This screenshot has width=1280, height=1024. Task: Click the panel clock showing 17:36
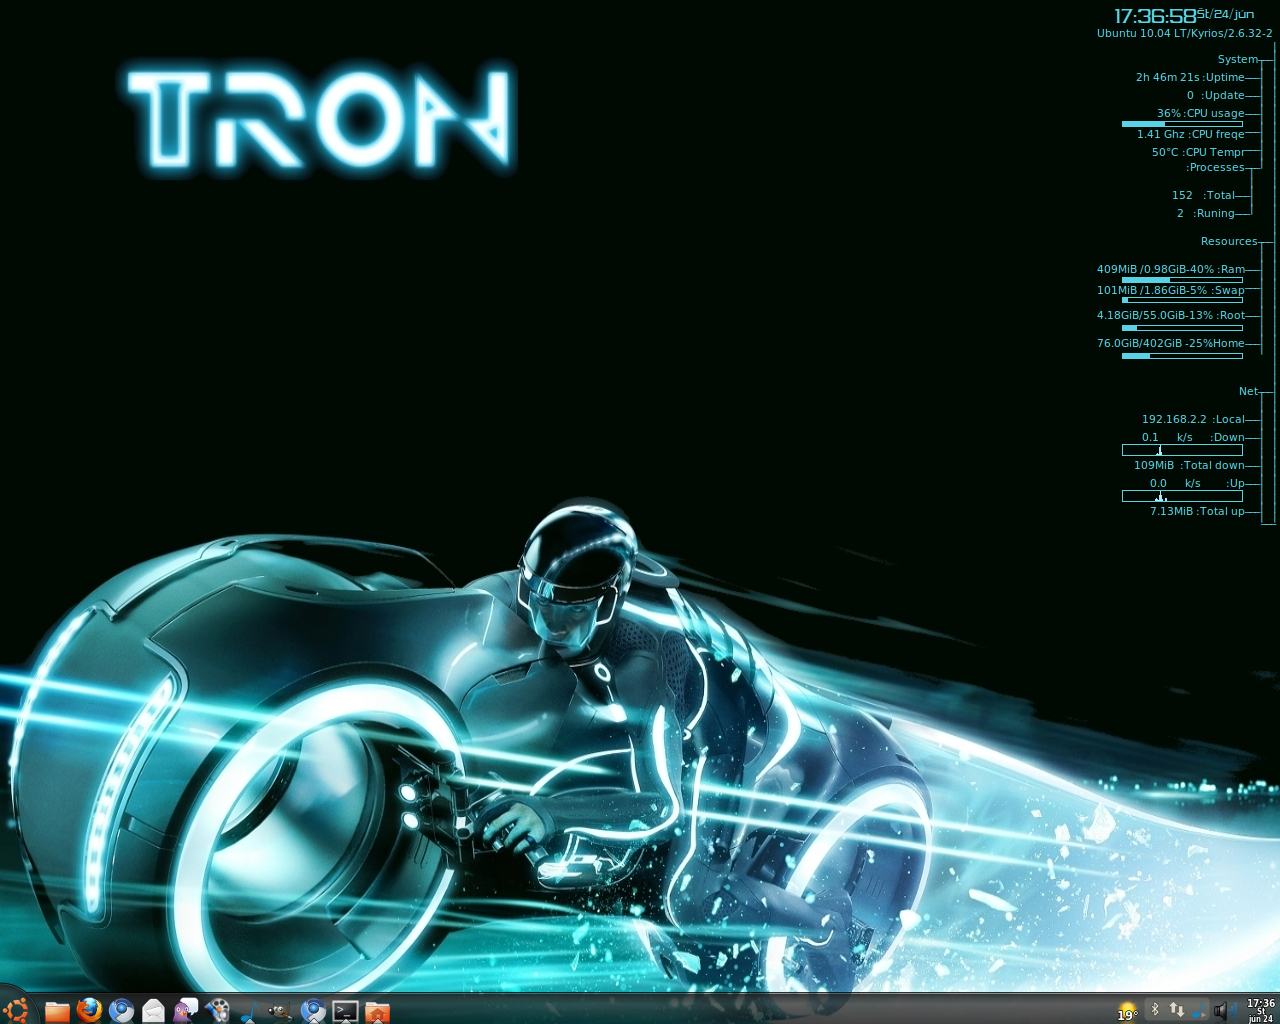[1261, 1010]
